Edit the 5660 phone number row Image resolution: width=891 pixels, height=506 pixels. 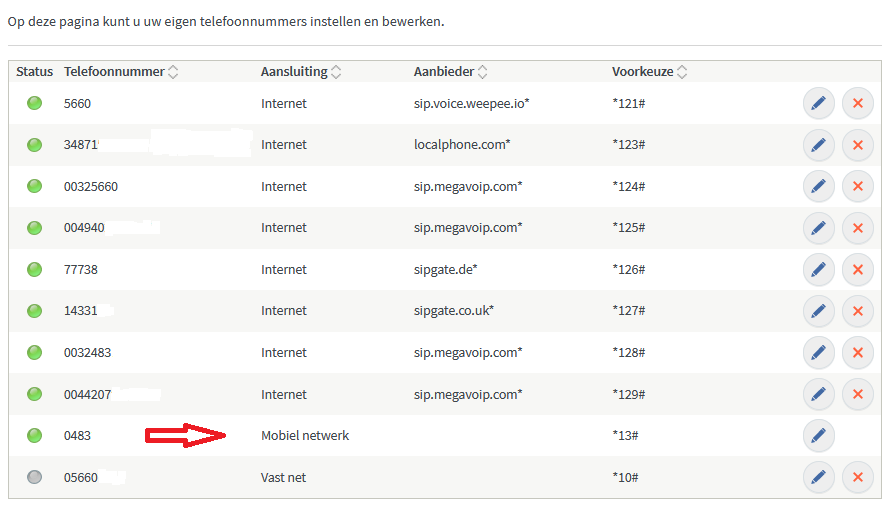click(x=818, y=103)
